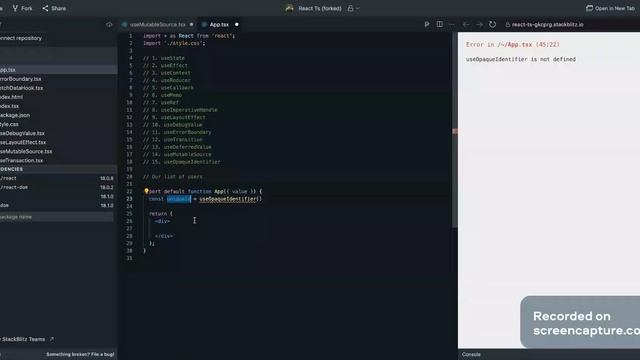Click the error text 'useOpaqueIdentifier is not defined'
Image resolution: width=640 pixels, height=360 pixels.
point(521,59)
